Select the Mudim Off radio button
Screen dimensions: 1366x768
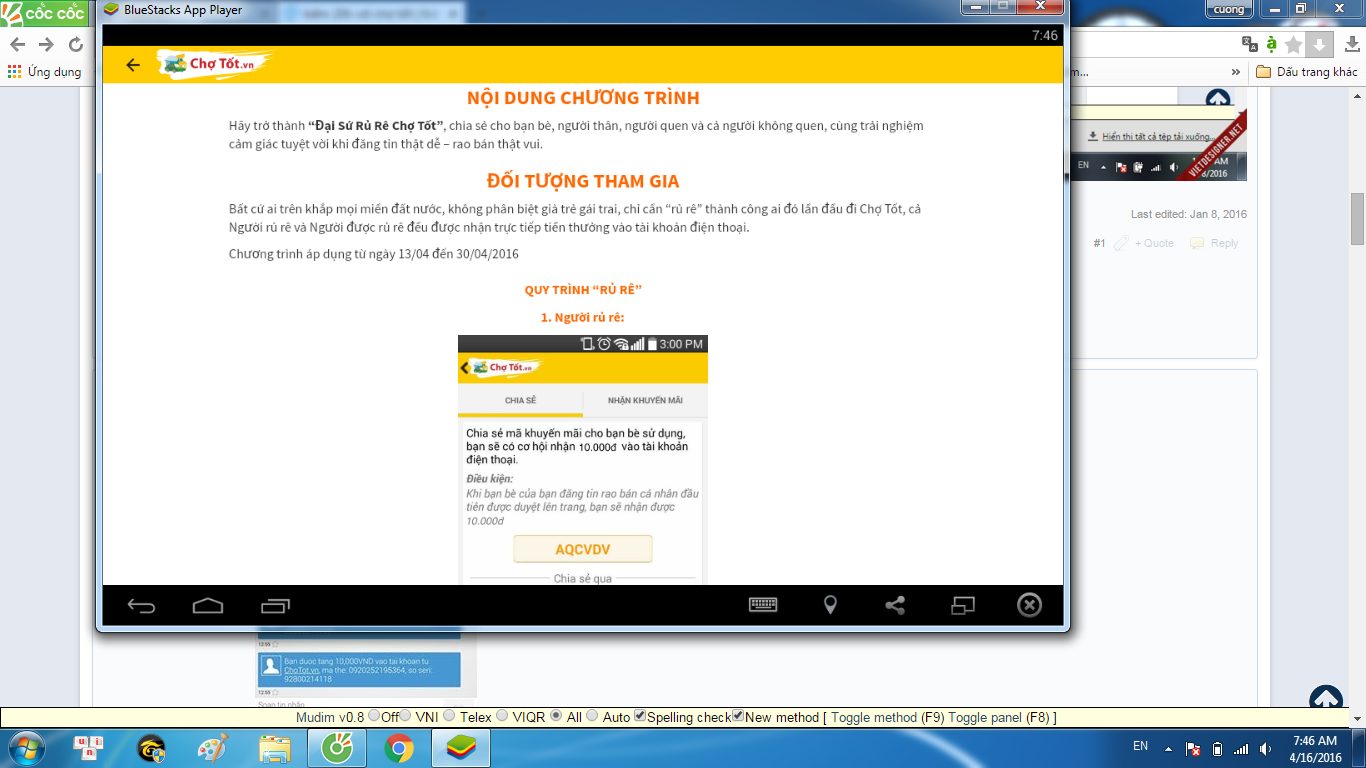click(x=374, y=716)
